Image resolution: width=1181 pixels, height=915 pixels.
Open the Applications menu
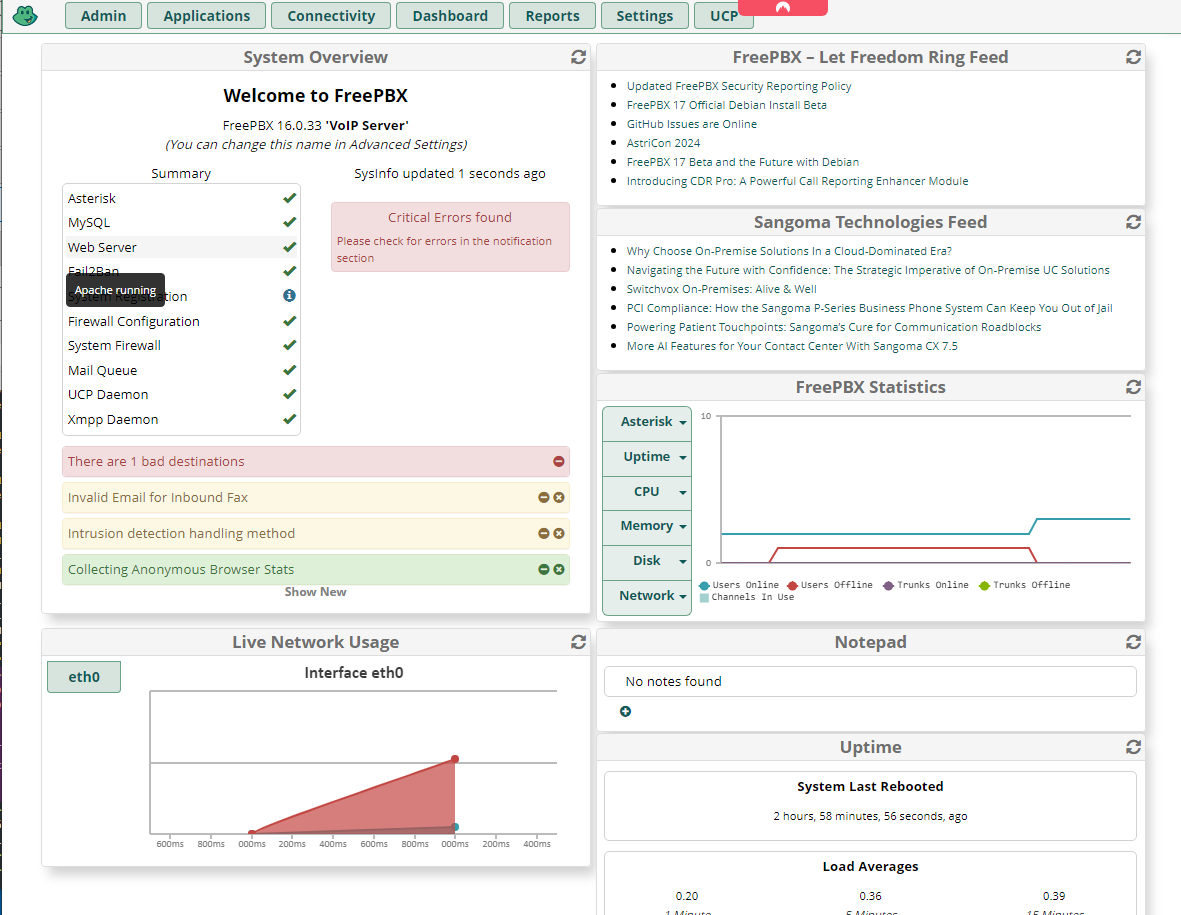click(206, 16)
